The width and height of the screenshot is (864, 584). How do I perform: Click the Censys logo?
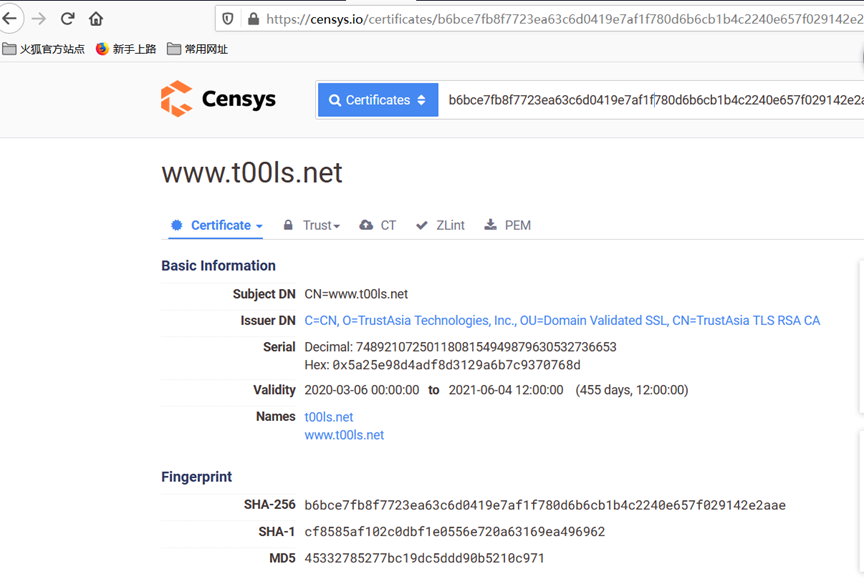pyautogui.click(x=218, y=99)
